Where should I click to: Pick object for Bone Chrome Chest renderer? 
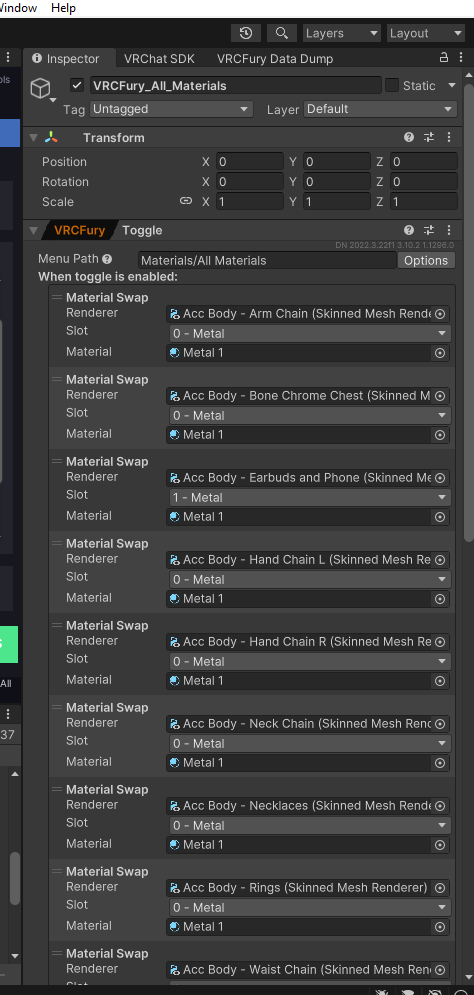tap(440, 395)
